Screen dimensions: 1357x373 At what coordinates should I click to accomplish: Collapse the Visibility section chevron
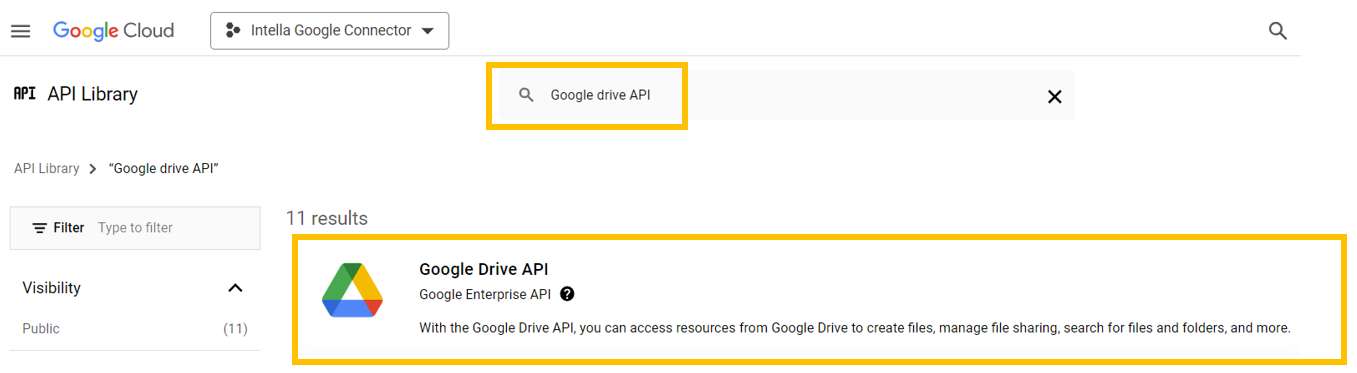click(x=235, y=288)
